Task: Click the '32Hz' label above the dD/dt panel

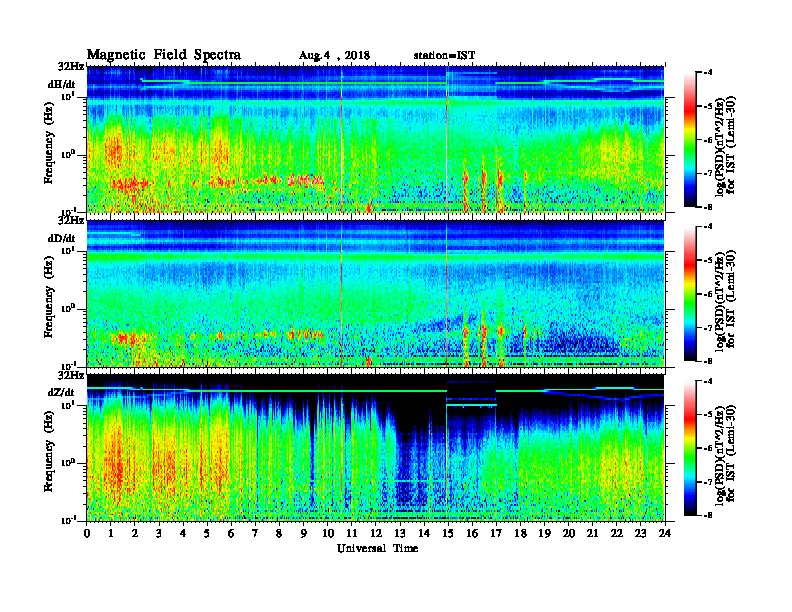Action: coord(71,220)
